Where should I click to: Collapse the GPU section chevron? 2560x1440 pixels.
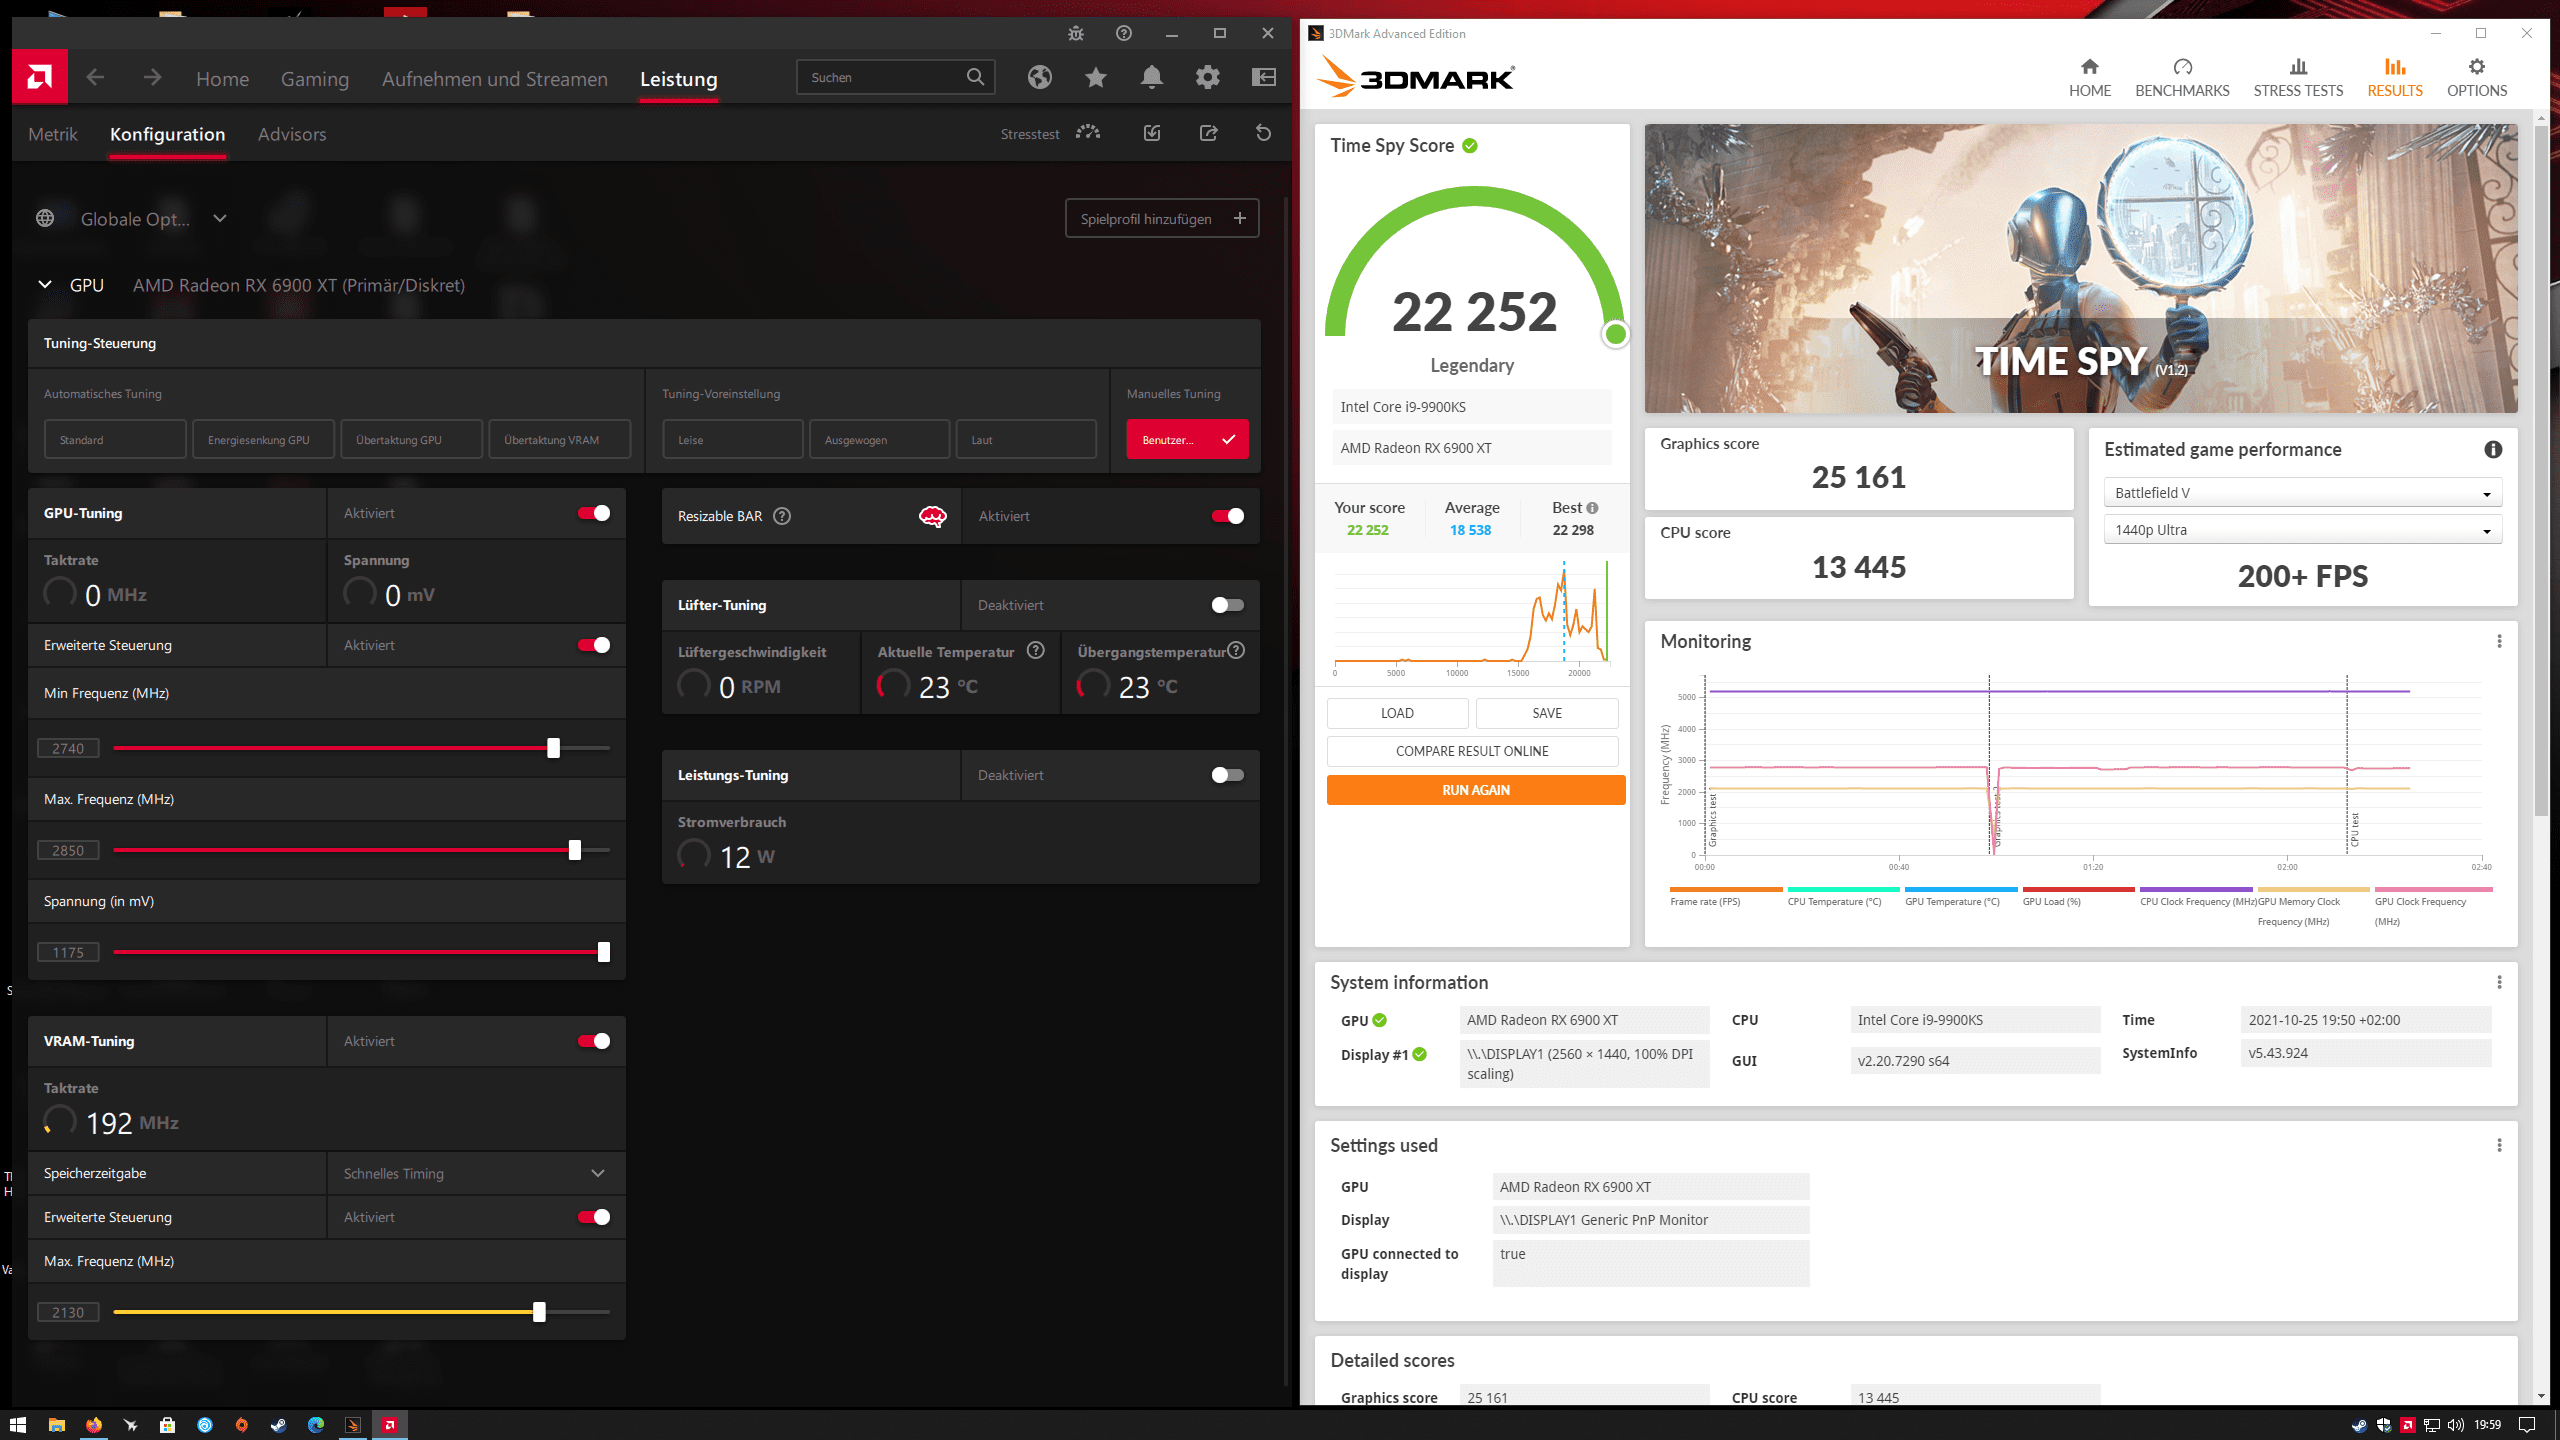(x=45, y=285)
